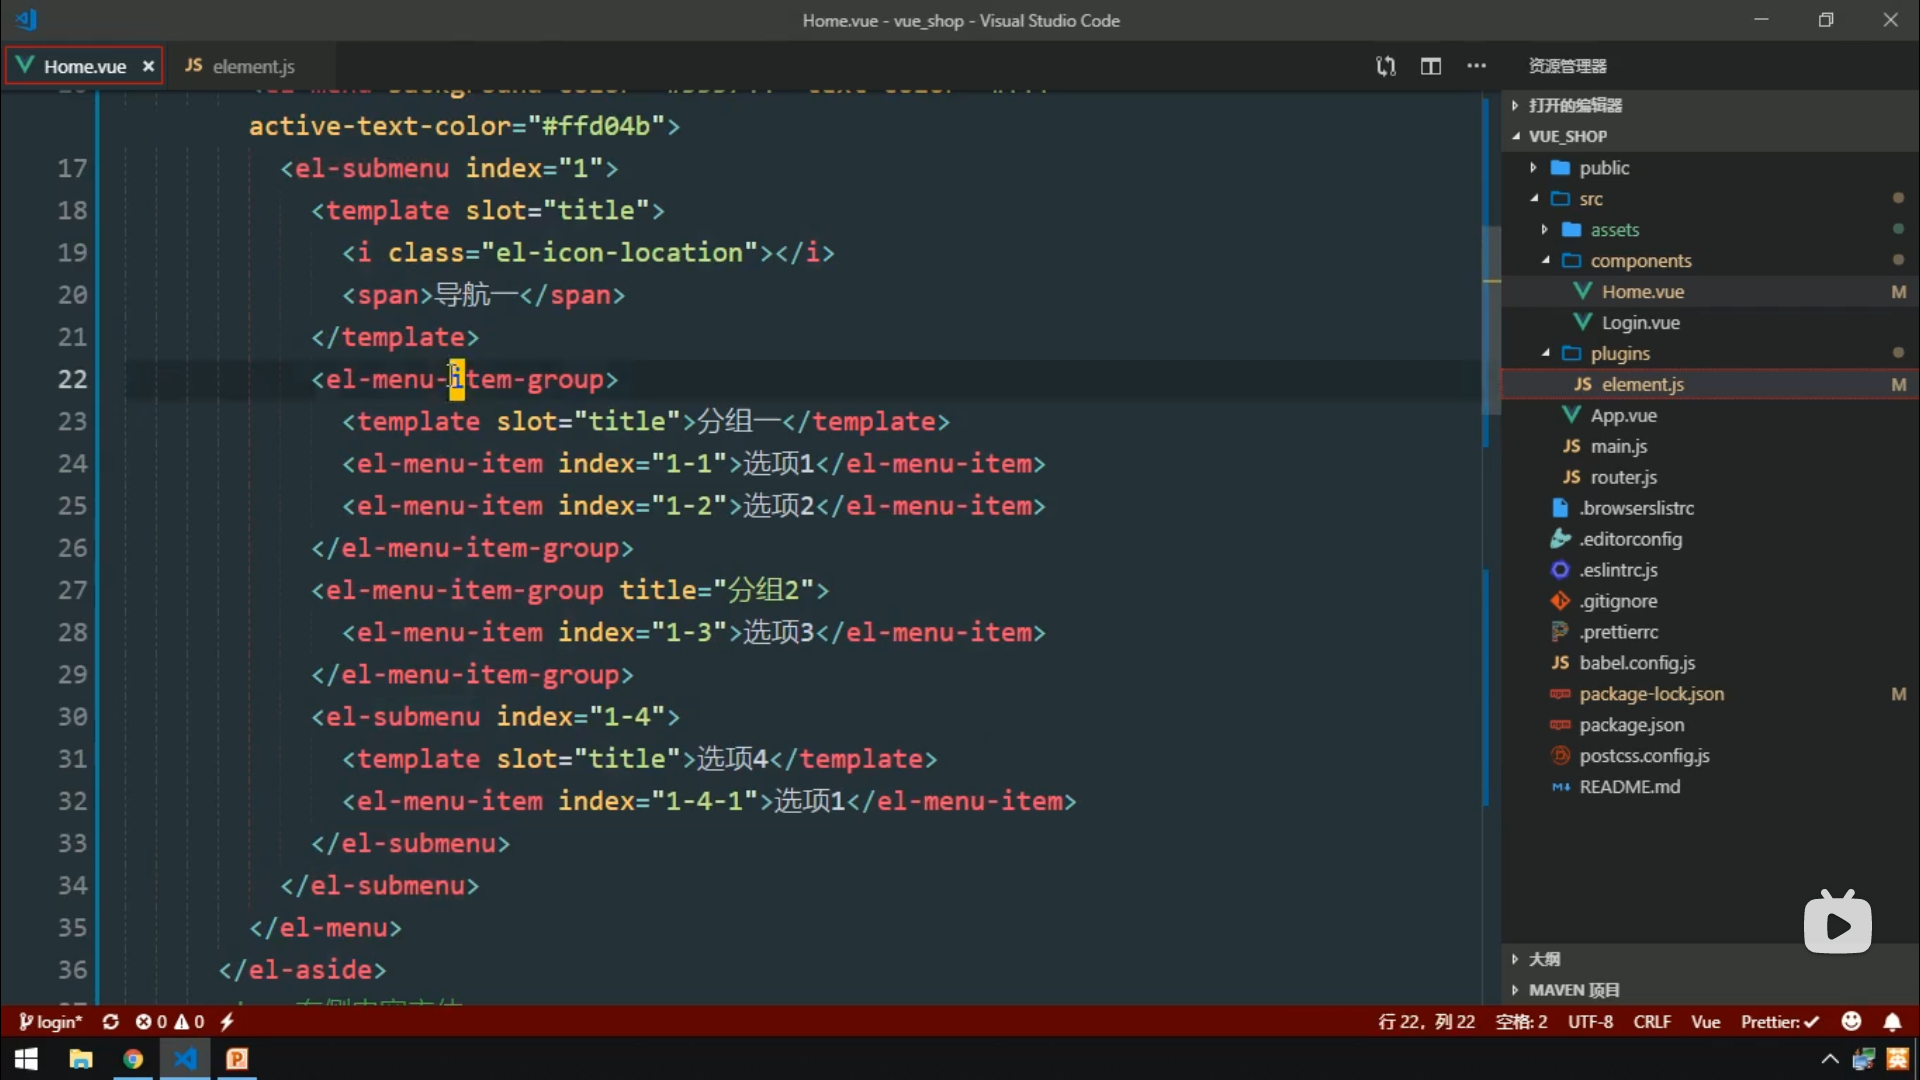Open the Windows Start menu
The width and height of the screenshot is (1920, 1080).
click(x=26, y=1059)
